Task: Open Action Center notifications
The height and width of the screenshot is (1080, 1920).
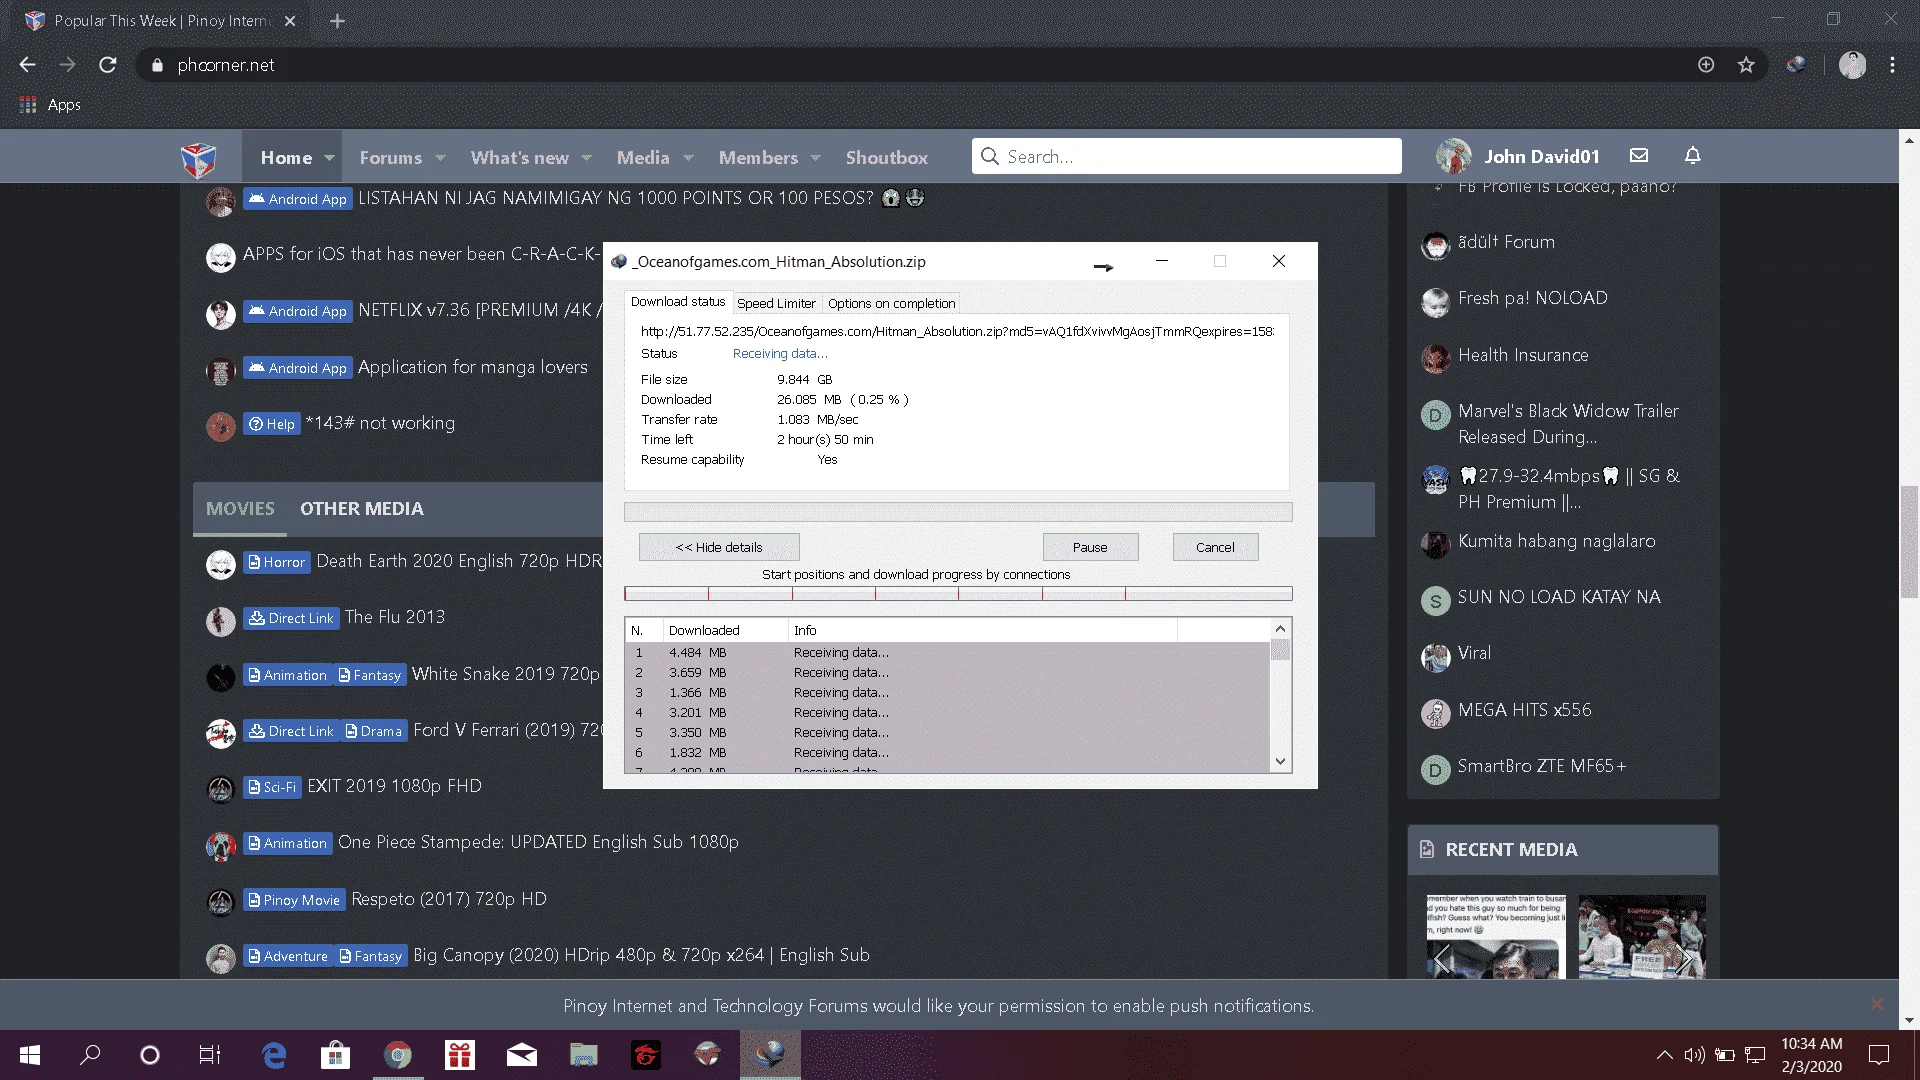Action: pos(1879,1055)
